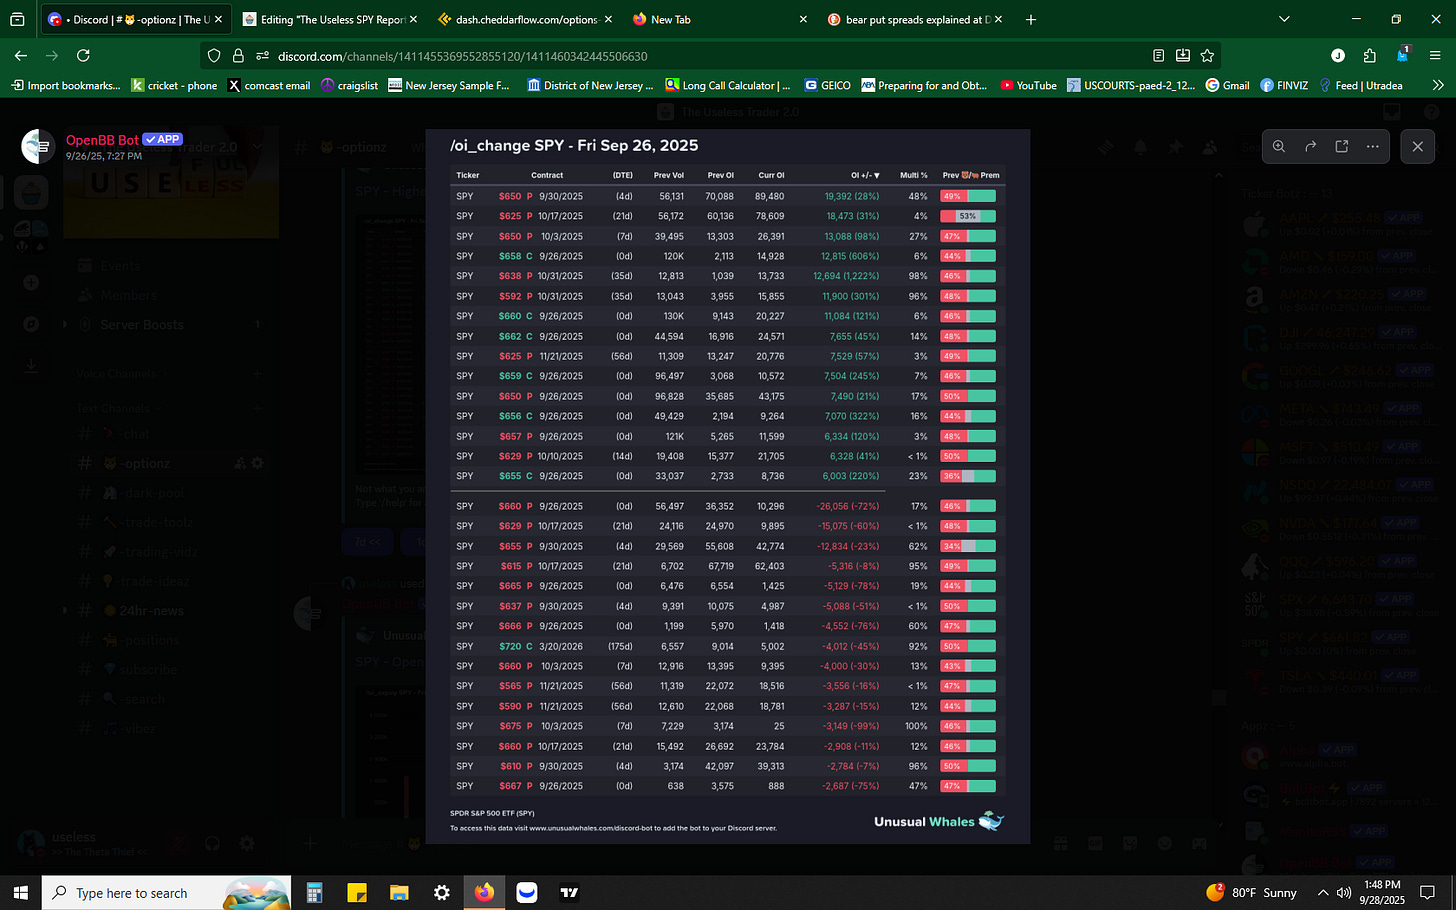The width and height of the screenshot is (1456, 910).
Task: Click the Firefox taskbar icon
Action: tap(484, 892)
